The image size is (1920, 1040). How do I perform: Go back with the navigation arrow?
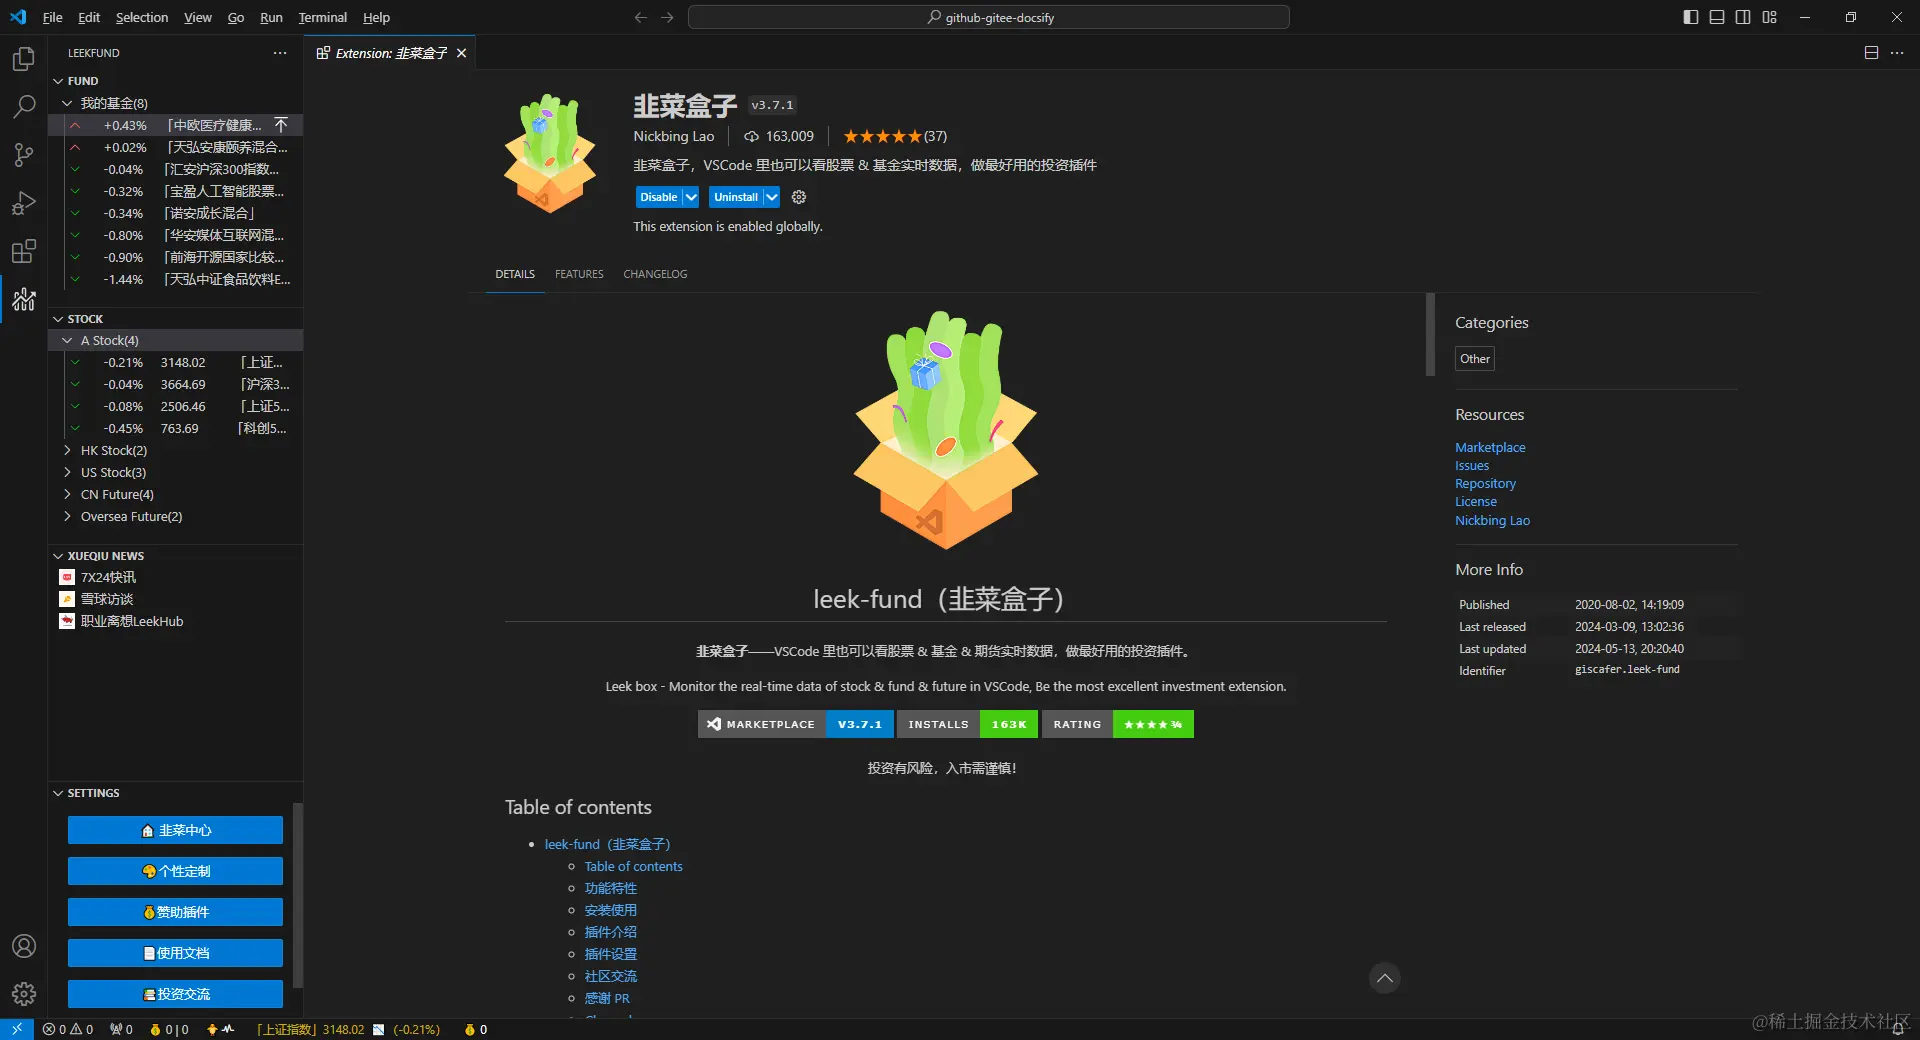[x=641, y=17]
